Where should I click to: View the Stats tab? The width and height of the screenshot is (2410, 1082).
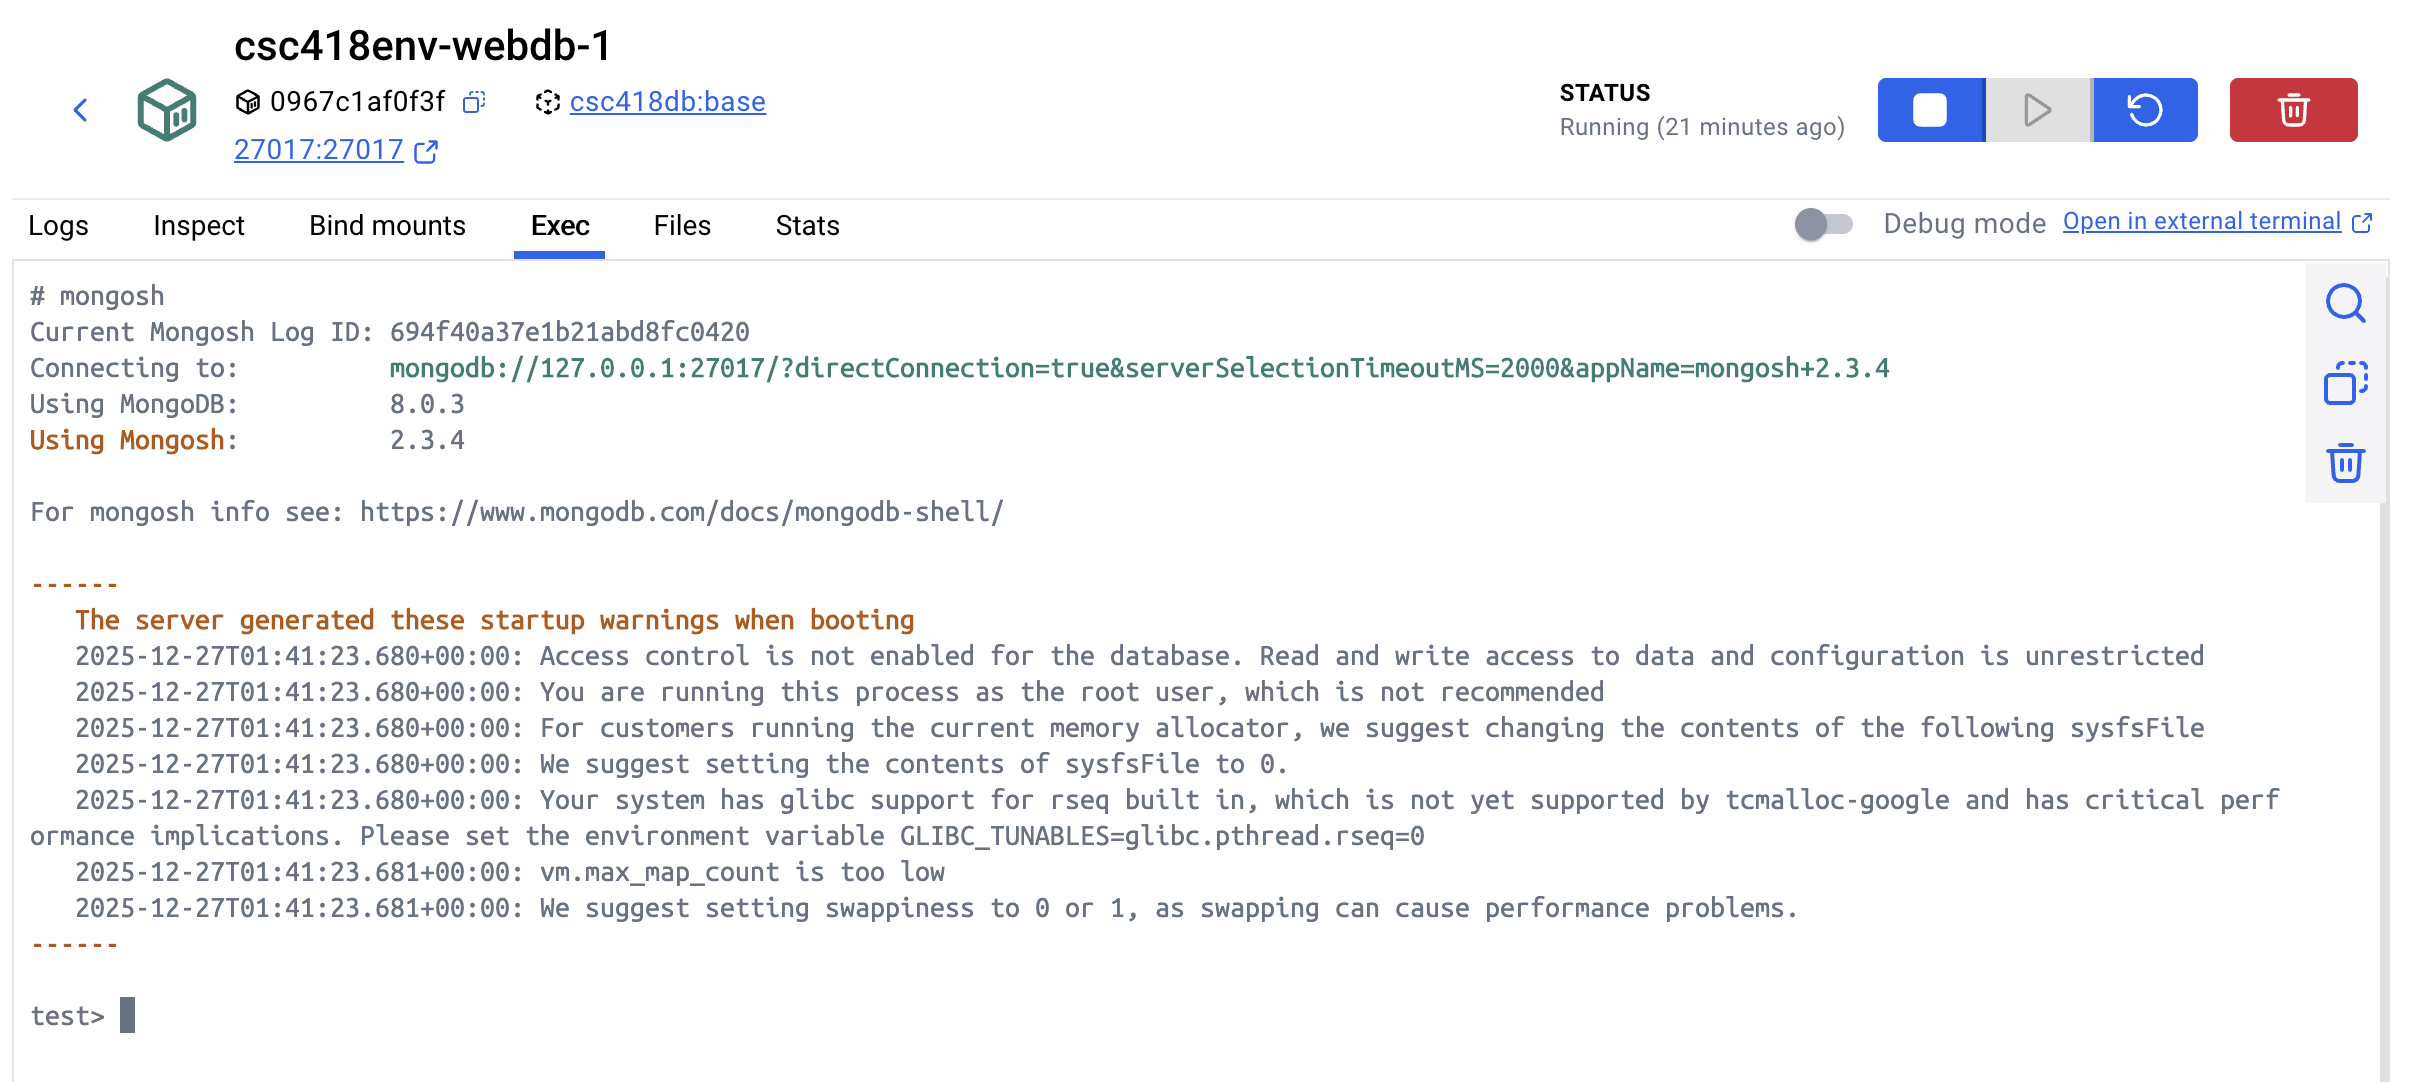pyautogui.click(x=807, y=226)
